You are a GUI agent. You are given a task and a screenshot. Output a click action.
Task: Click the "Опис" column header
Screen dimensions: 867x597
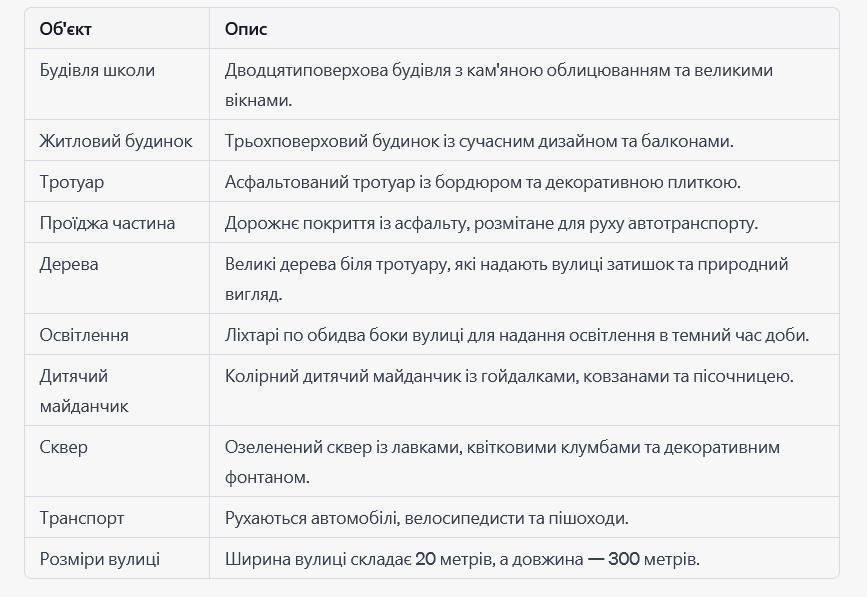pos(246,29)
